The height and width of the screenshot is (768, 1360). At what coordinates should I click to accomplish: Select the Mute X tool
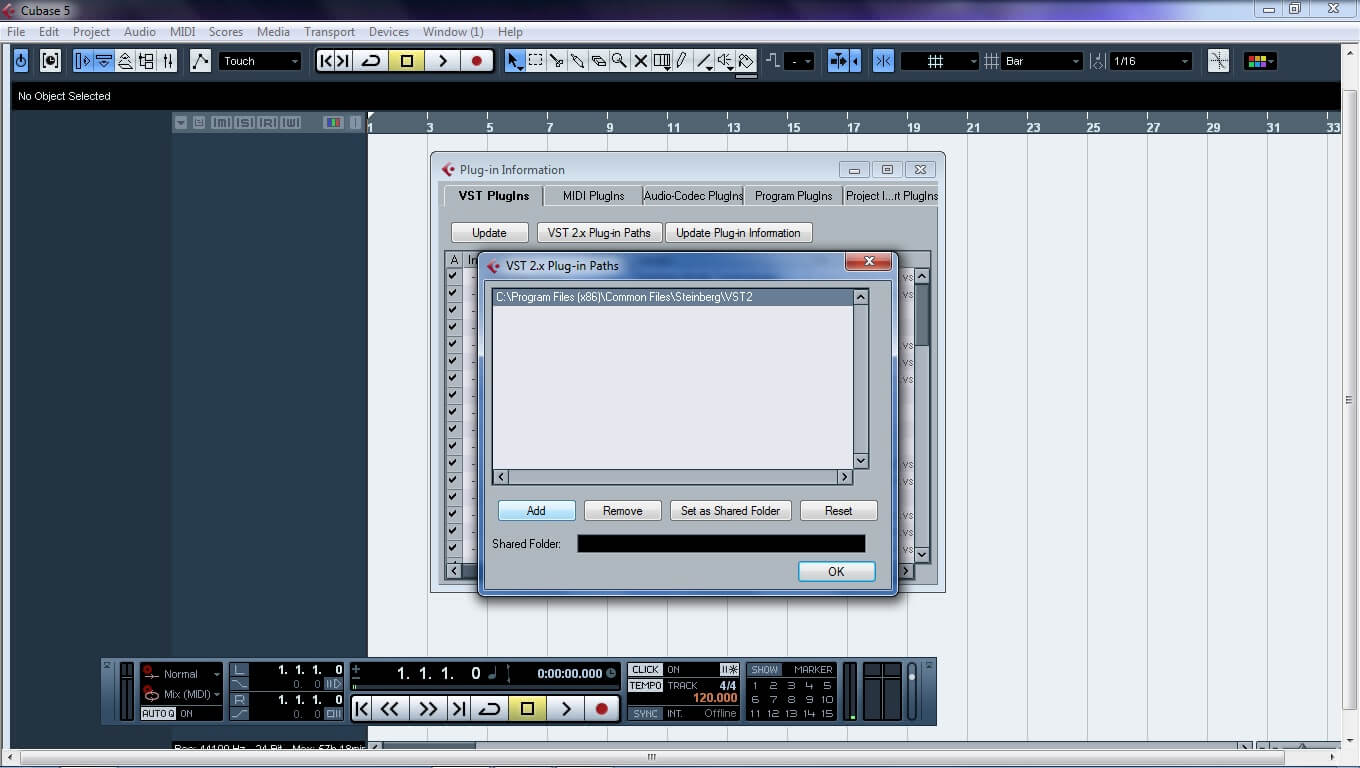tap(641, 61)
